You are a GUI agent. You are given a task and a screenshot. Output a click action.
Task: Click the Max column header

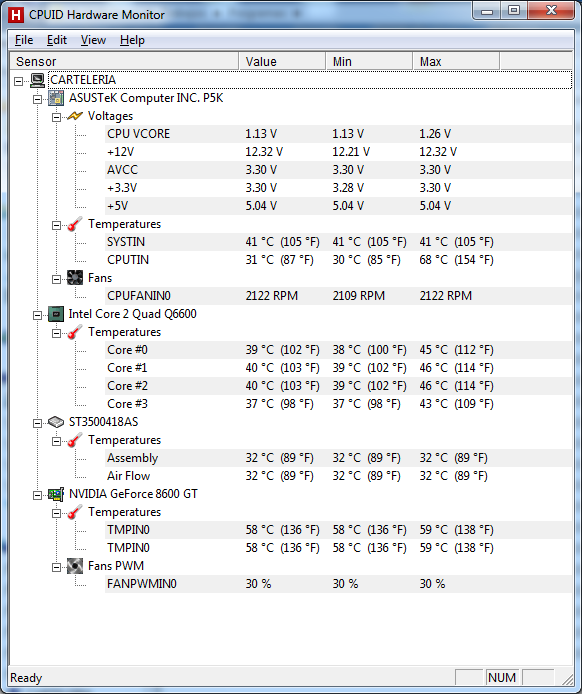click(x=456, y=62)
